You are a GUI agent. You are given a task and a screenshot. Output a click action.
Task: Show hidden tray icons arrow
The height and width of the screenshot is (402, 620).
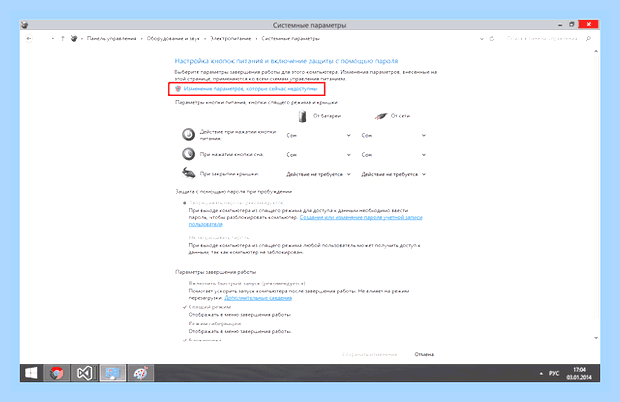[x=541, y=374]
